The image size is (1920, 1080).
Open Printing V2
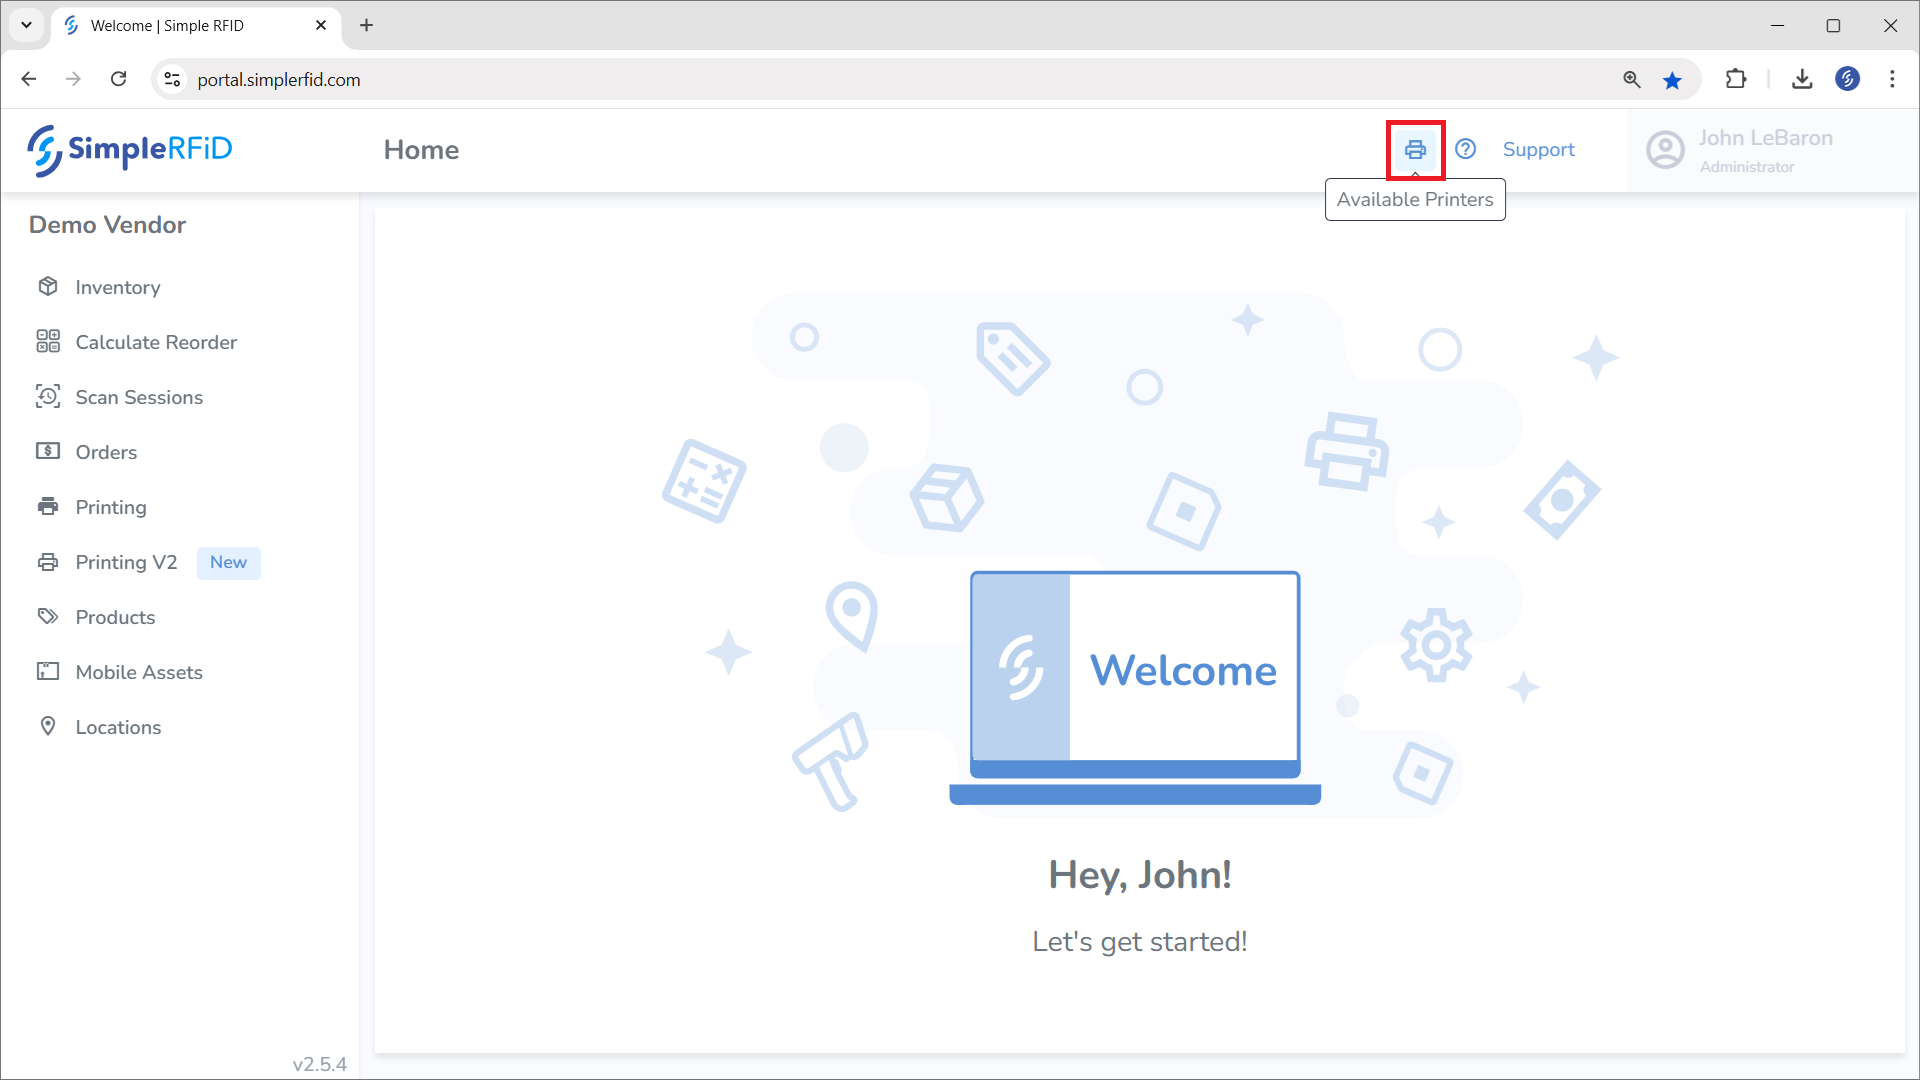coord(126,562)
